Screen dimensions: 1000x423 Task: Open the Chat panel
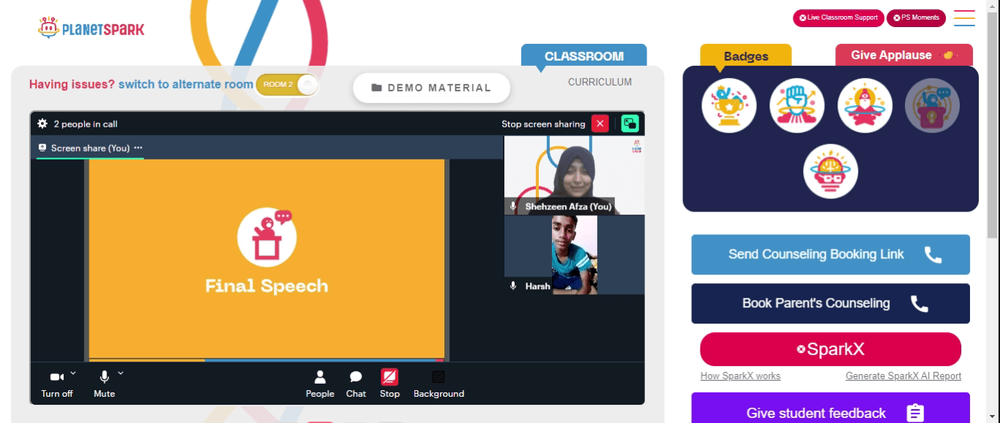356,385
